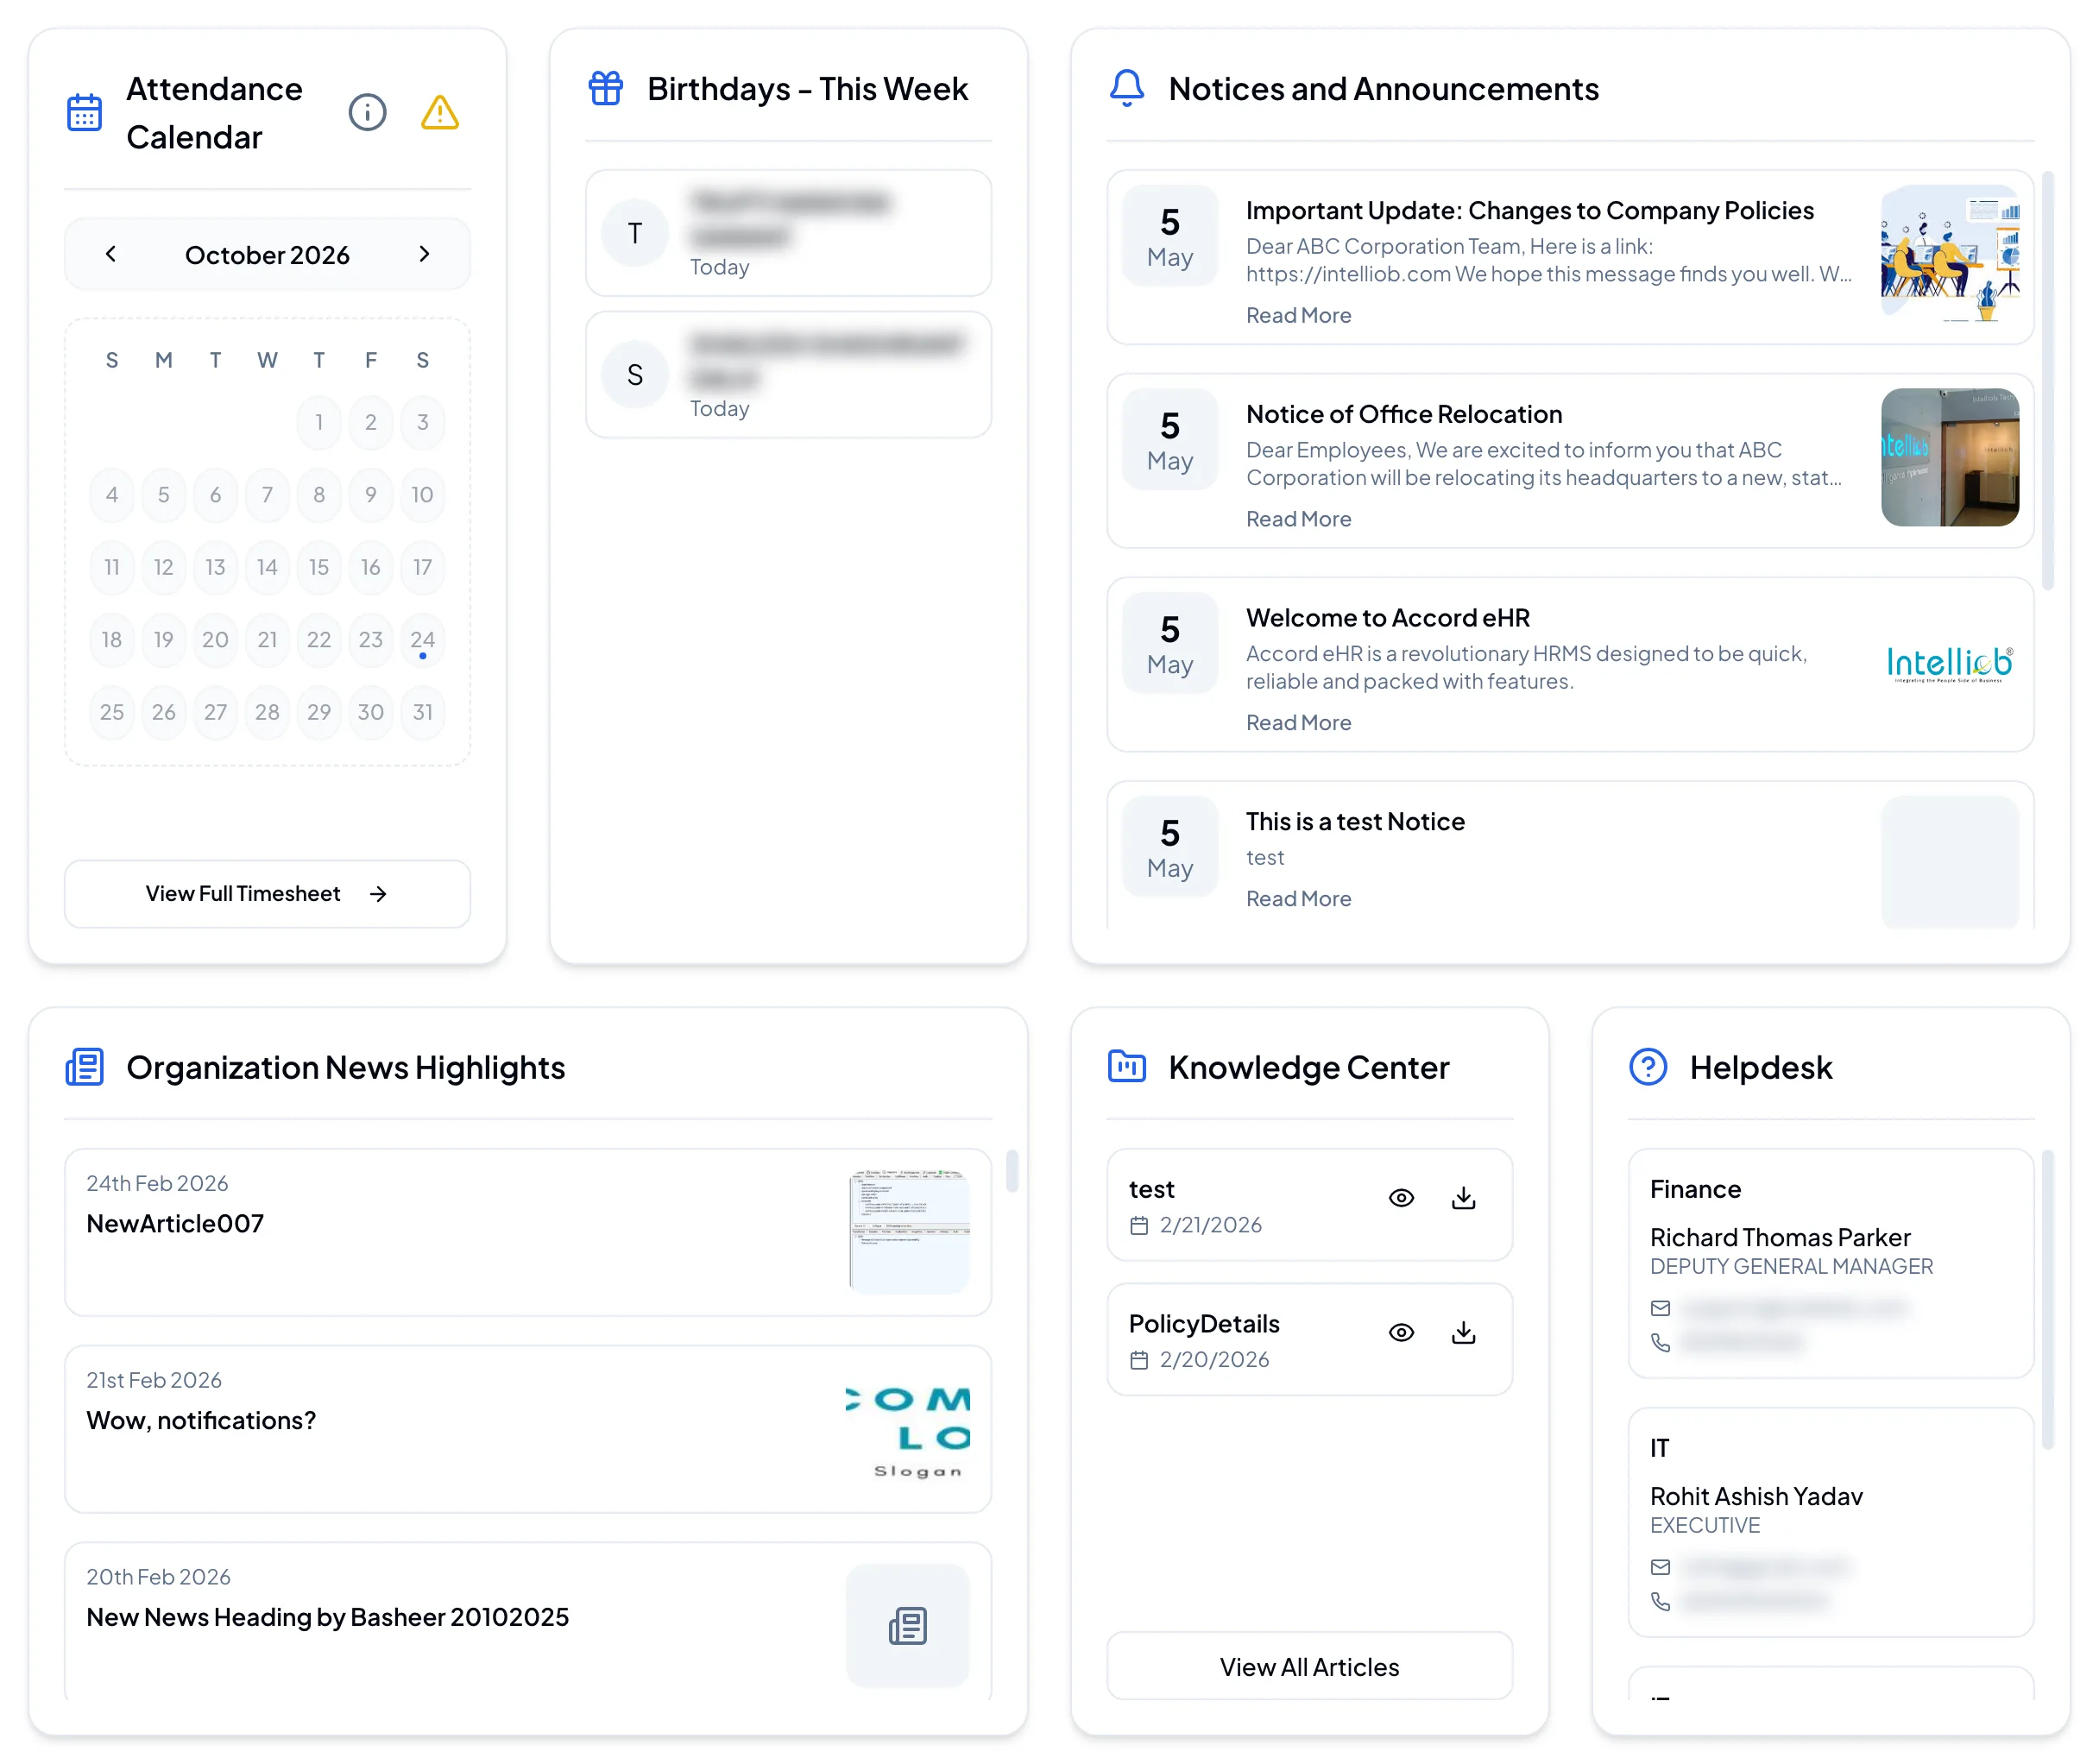Click the notices bell icon

click(1127, 88)
